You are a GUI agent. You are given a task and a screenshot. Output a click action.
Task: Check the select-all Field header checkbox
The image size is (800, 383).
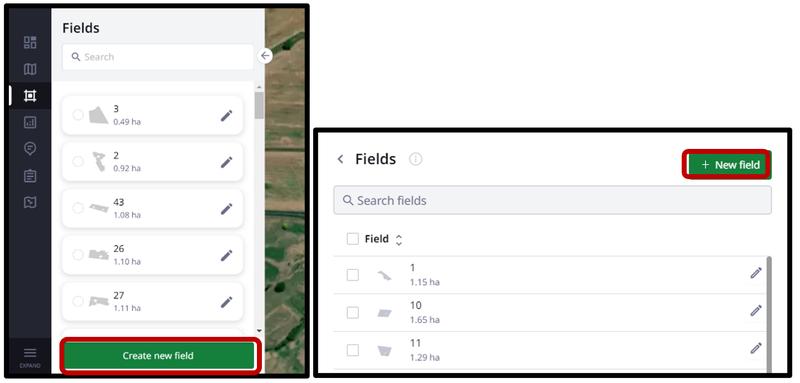[353, 239]
